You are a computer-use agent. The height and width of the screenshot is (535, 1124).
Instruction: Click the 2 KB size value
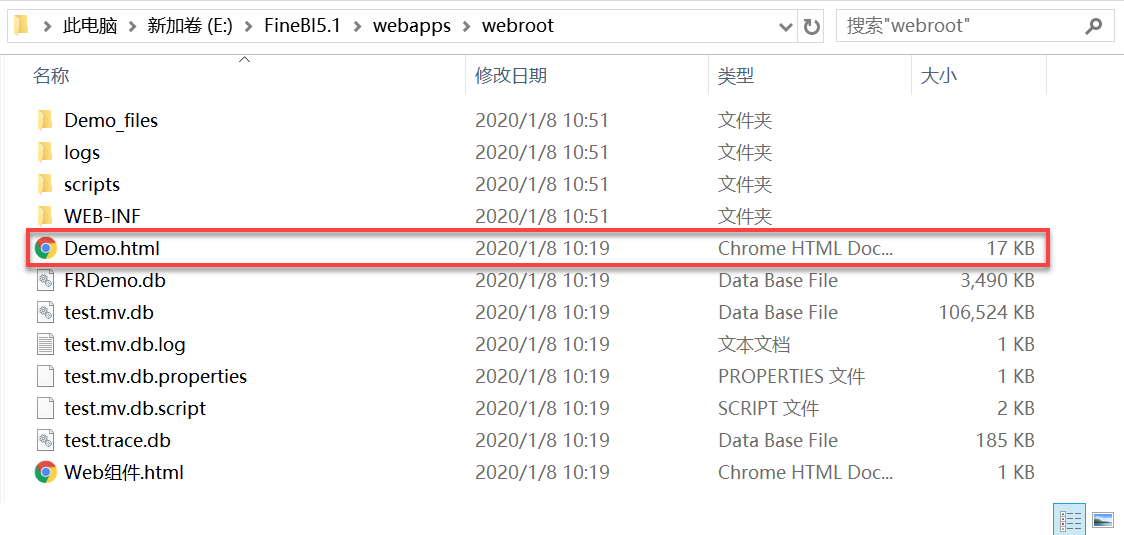click(1016, 409)
